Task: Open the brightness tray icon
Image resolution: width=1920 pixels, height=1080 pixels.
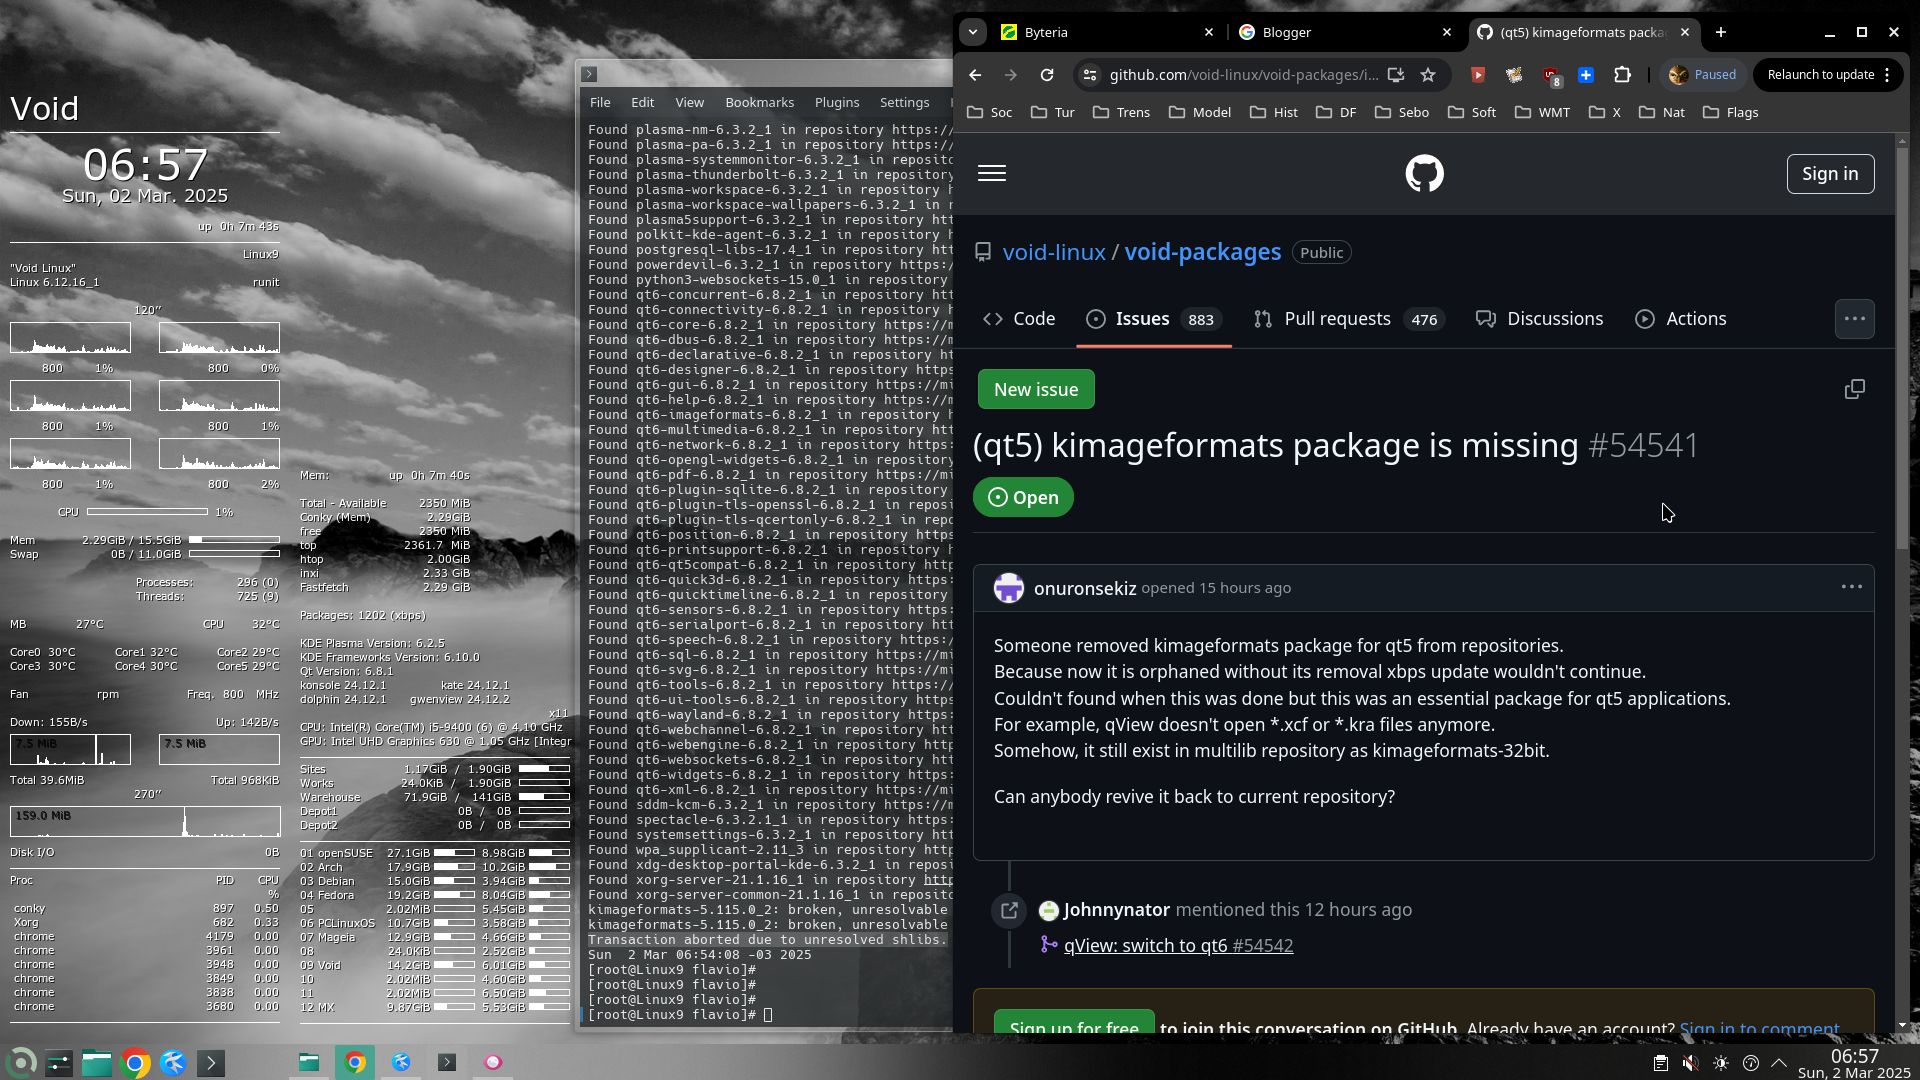Action: coord(1720,1063)
